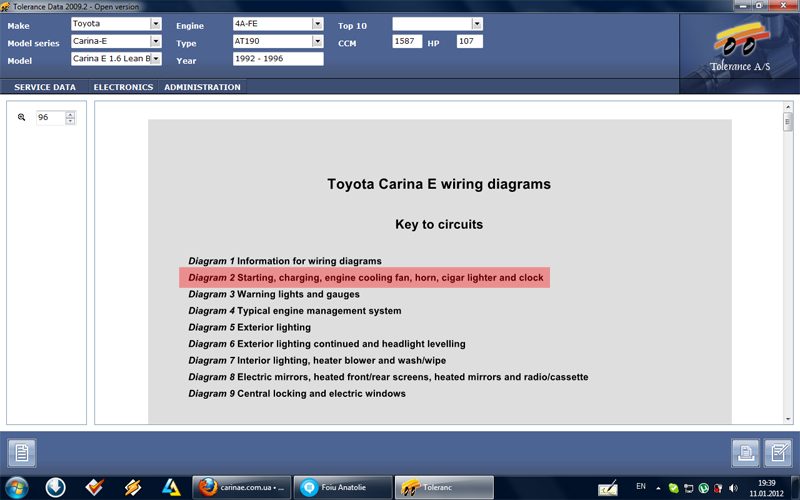Expand the Model series dropdown
This screenshot has height=500, width=800.
click(156, 41)
